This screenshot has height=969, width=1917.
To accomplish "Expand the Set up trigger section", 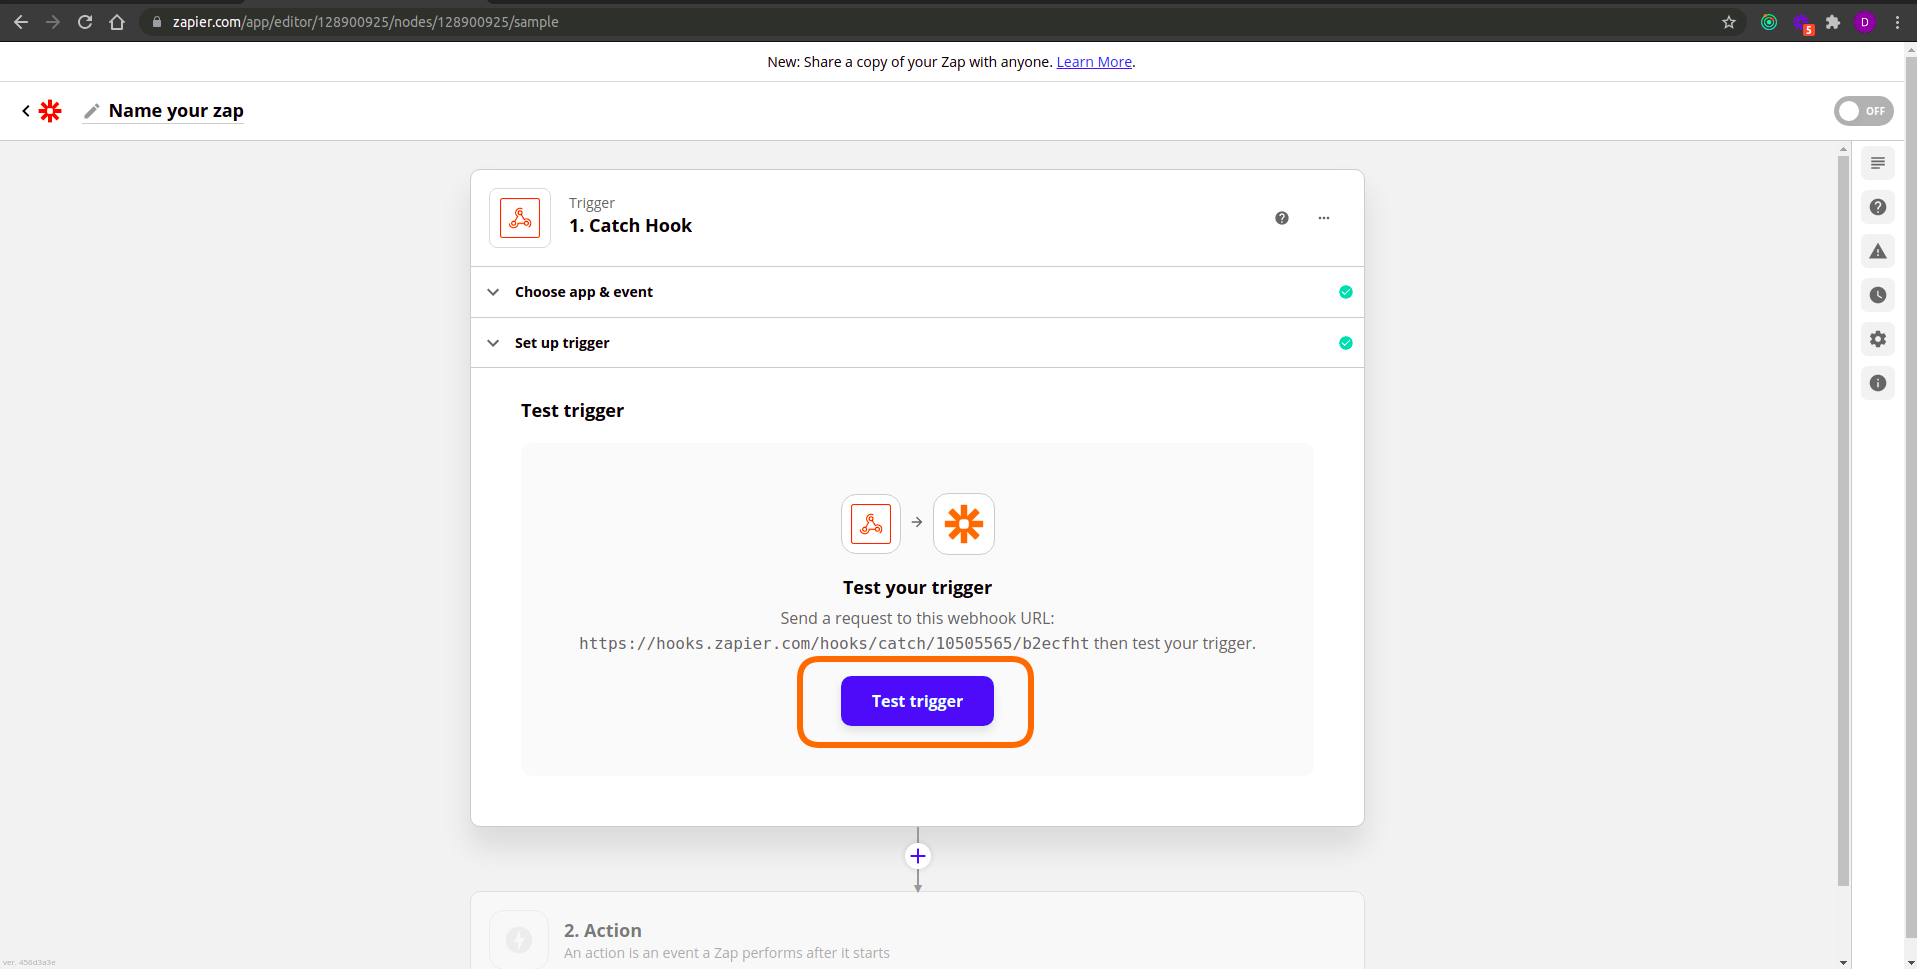I will pos(917,343).
